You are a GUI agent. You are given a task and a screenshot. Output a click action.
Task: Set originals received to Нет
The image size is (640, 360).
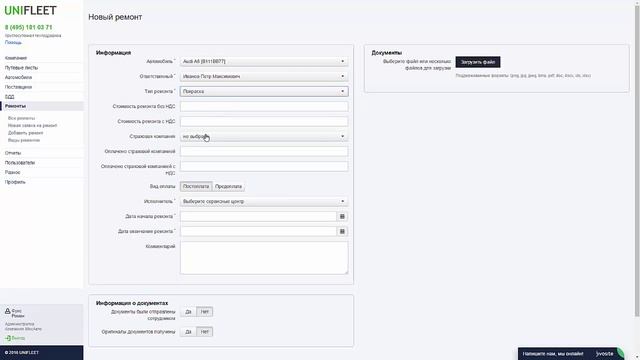point(204,332)
